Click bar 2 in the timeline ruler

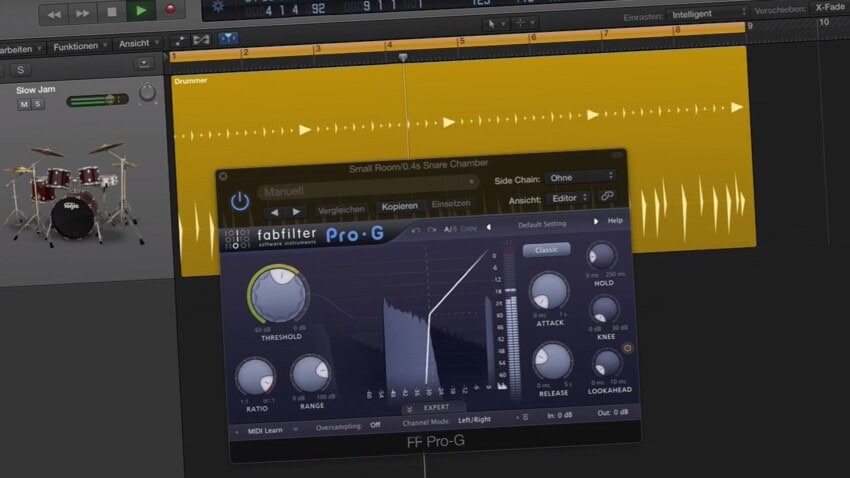click(245, 53)
